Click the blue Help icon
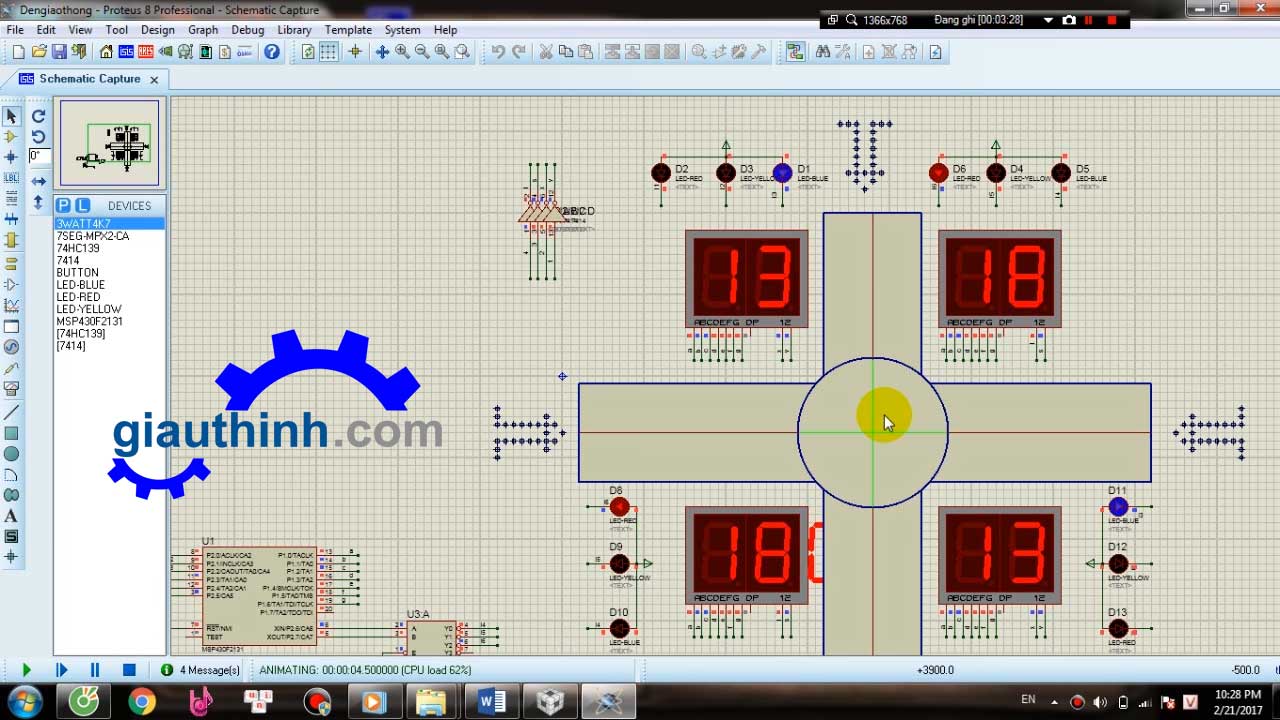Screen dimensions: 1280x720 (x=271, y=52)
